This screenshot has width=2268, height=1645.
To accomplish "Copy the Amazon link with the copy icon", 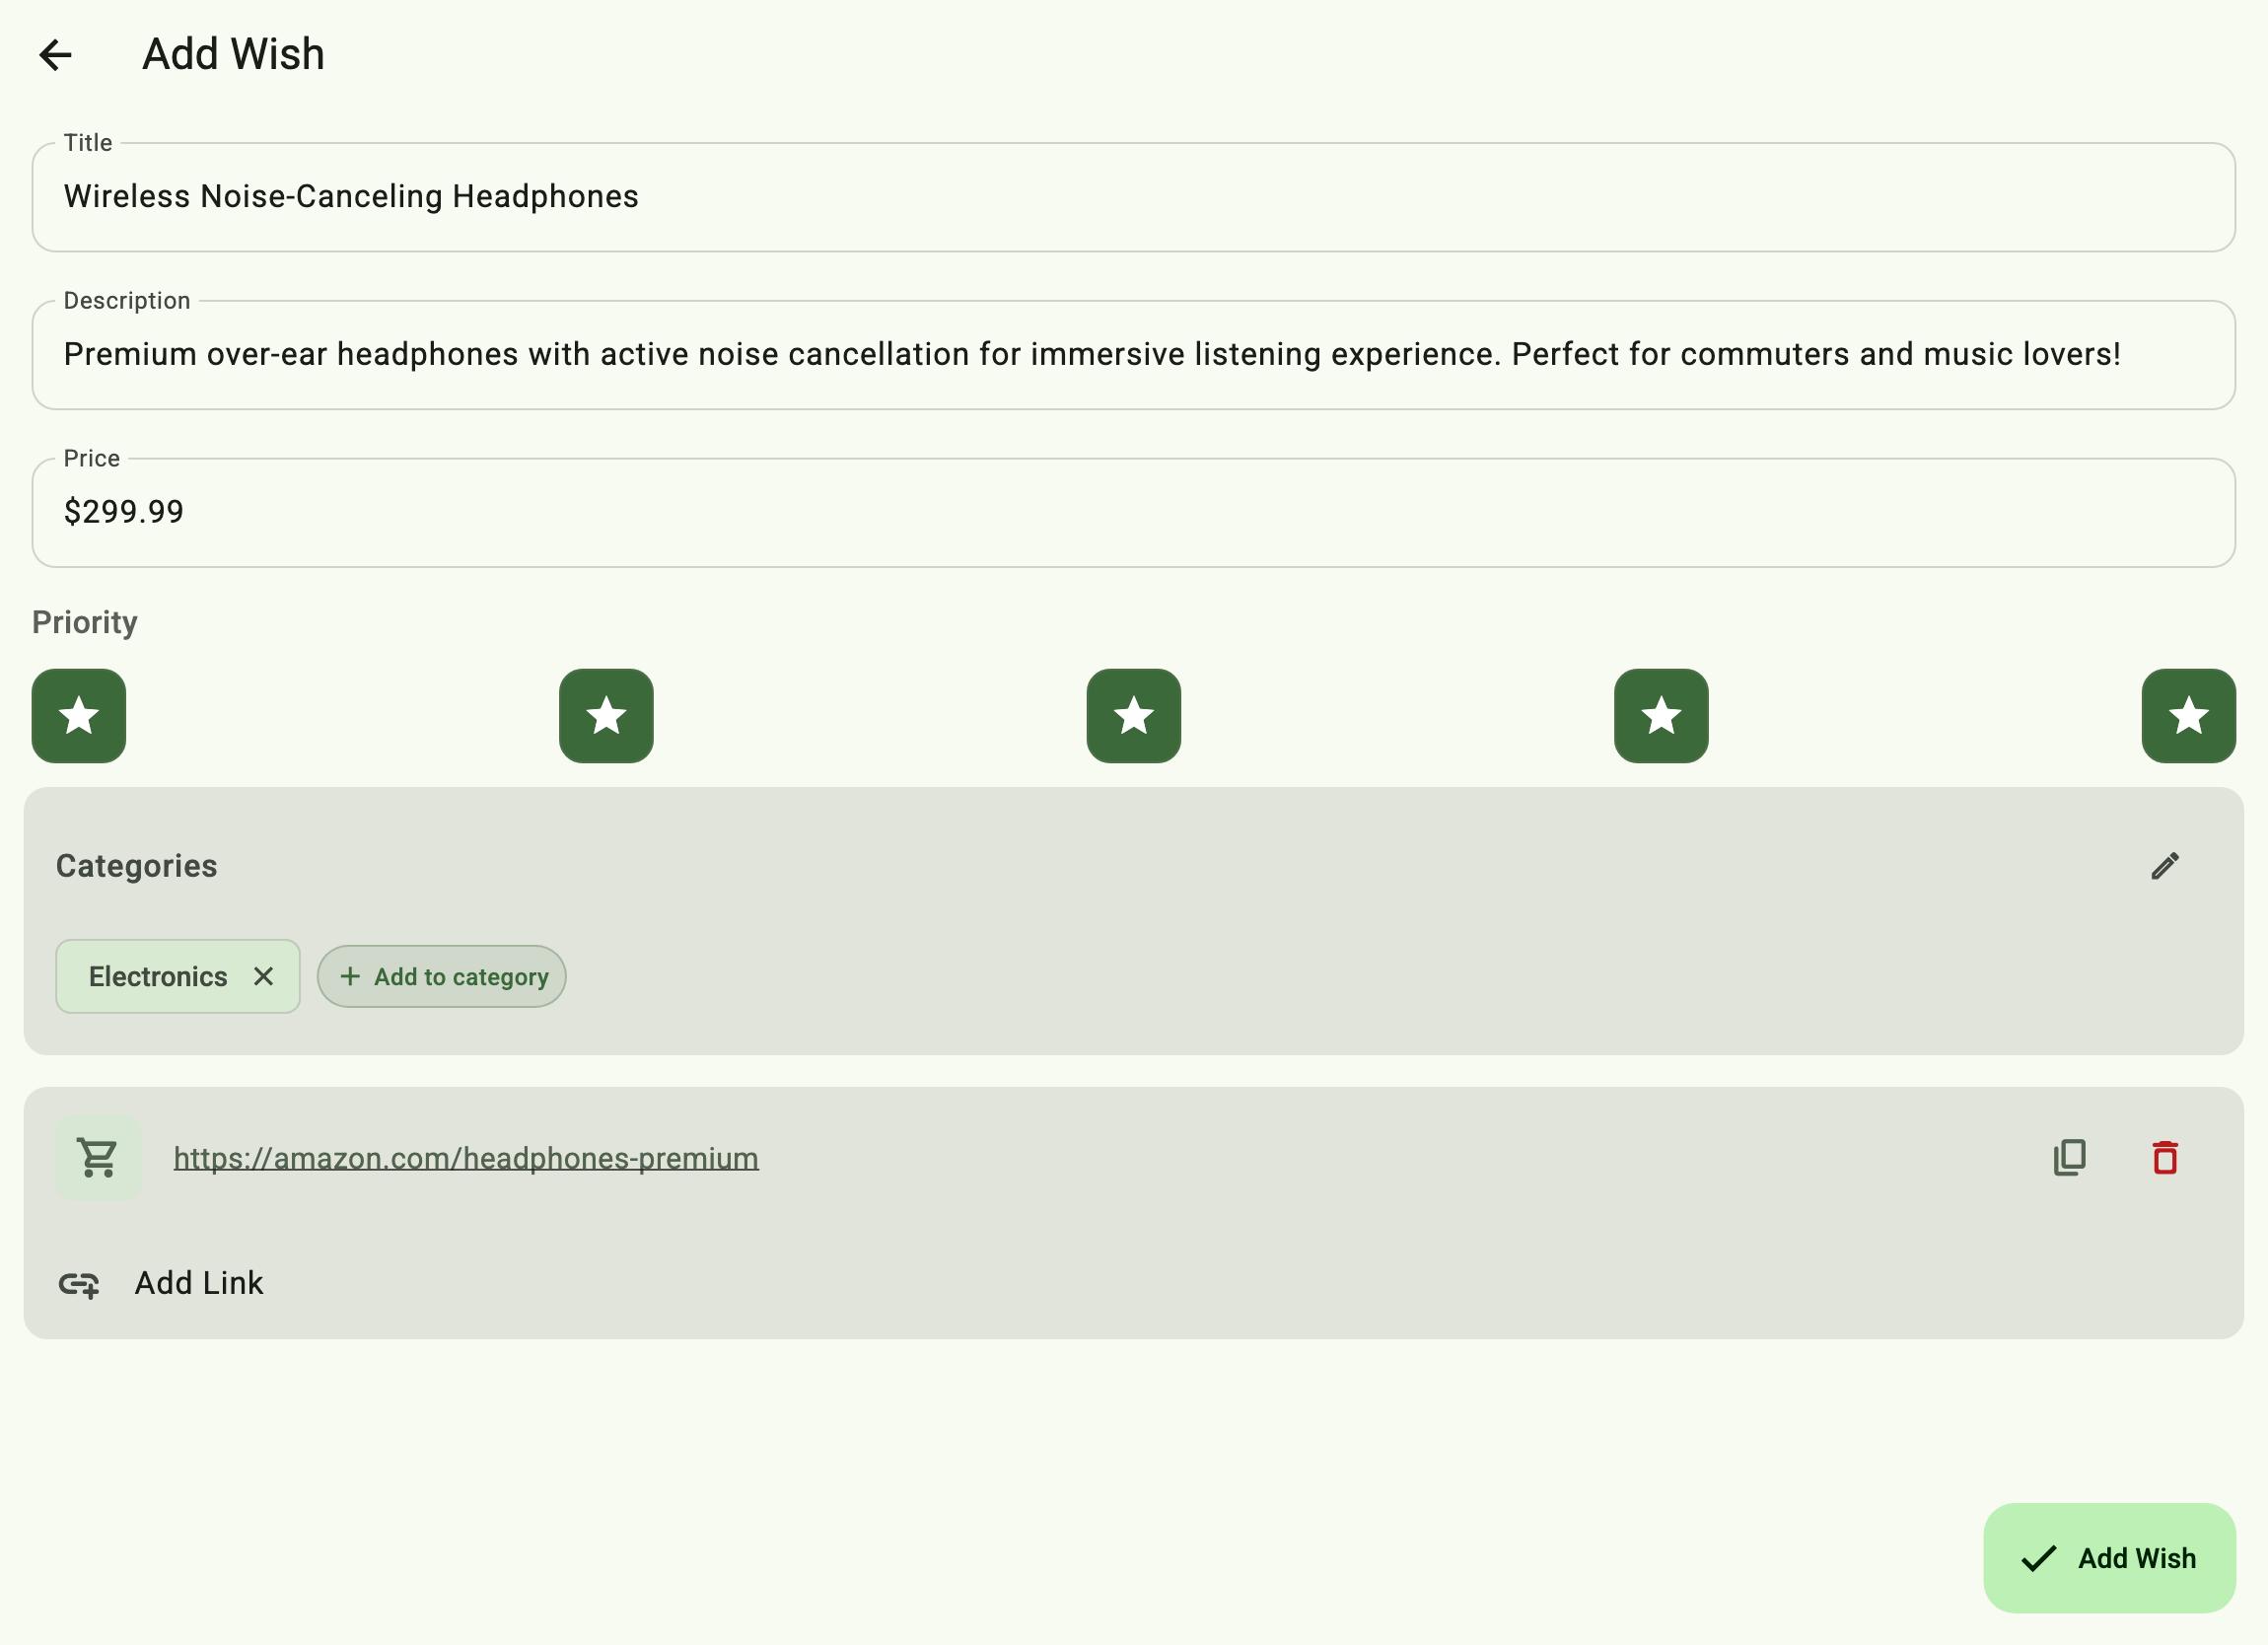I will 2069,1158.
